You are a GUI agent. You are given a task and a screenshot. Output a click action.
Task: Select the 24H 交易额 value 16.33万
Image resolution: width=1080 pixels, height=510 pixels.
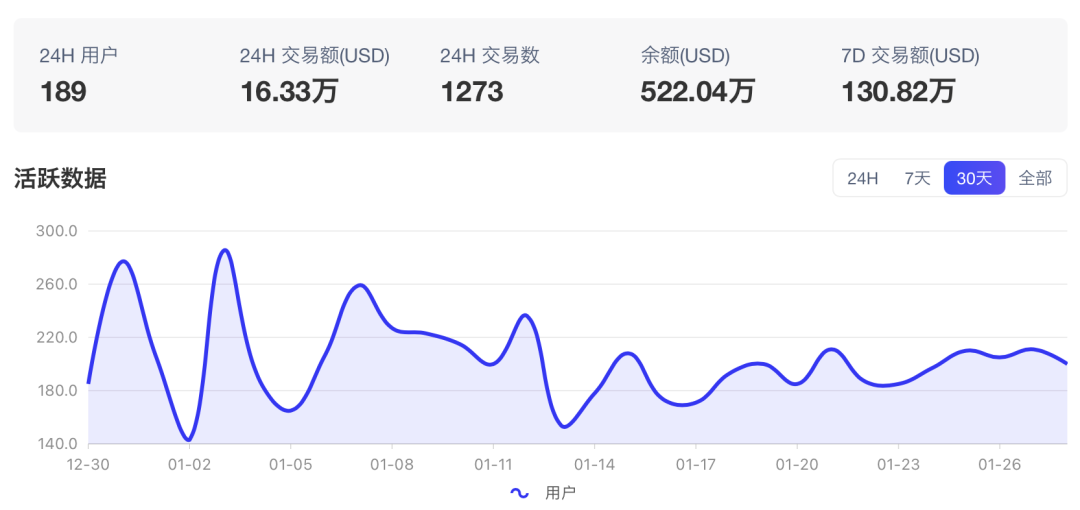tap(289, 92)
